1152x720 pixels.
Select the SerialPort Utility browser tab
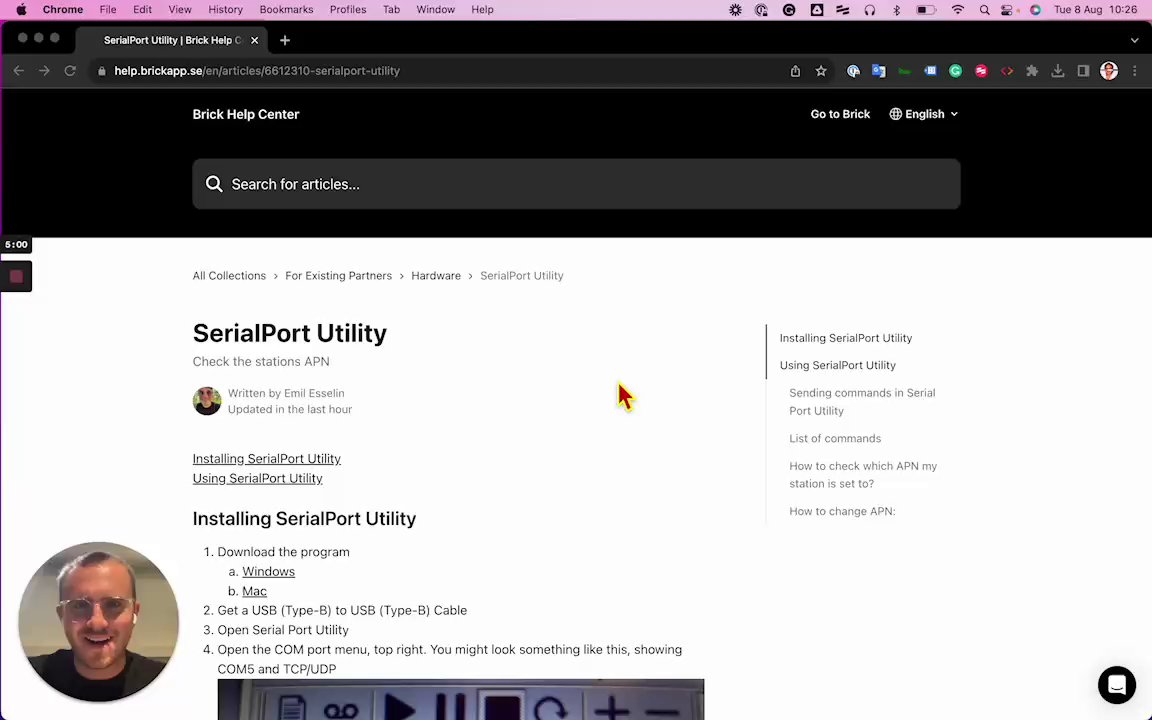(170, 40)
